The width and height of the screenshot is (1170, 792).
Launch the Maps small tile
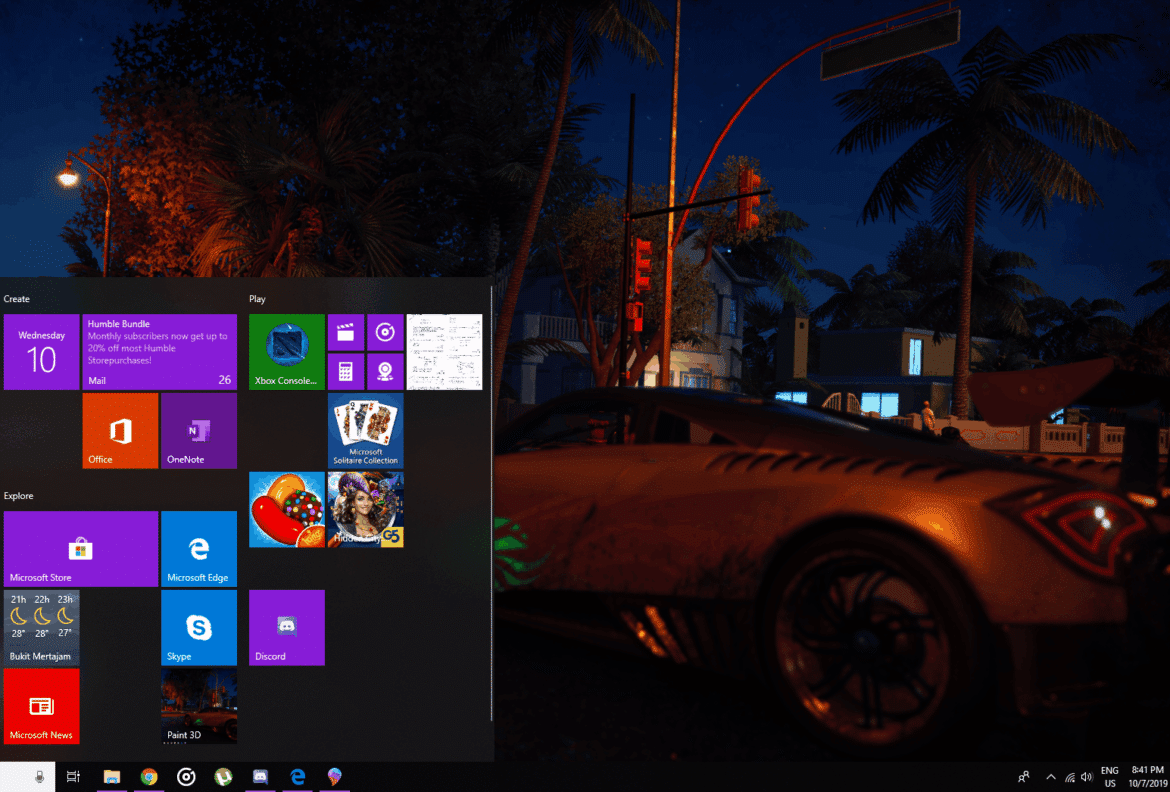pos(385,371)
